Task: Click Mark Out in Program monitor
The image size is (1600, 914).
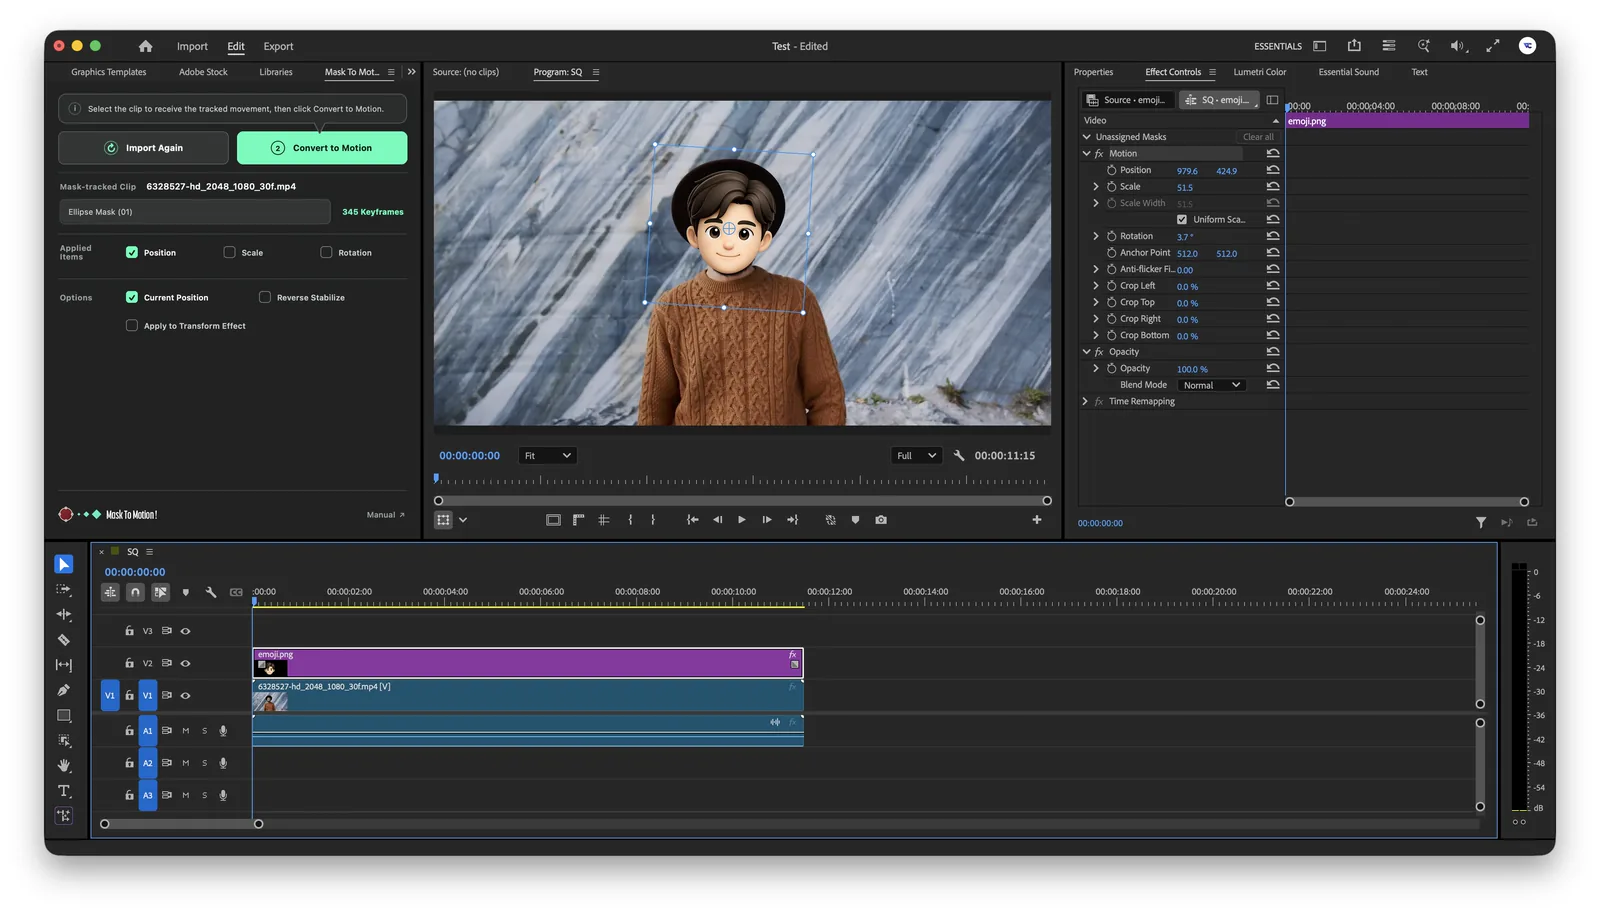Action: (653, 520)
